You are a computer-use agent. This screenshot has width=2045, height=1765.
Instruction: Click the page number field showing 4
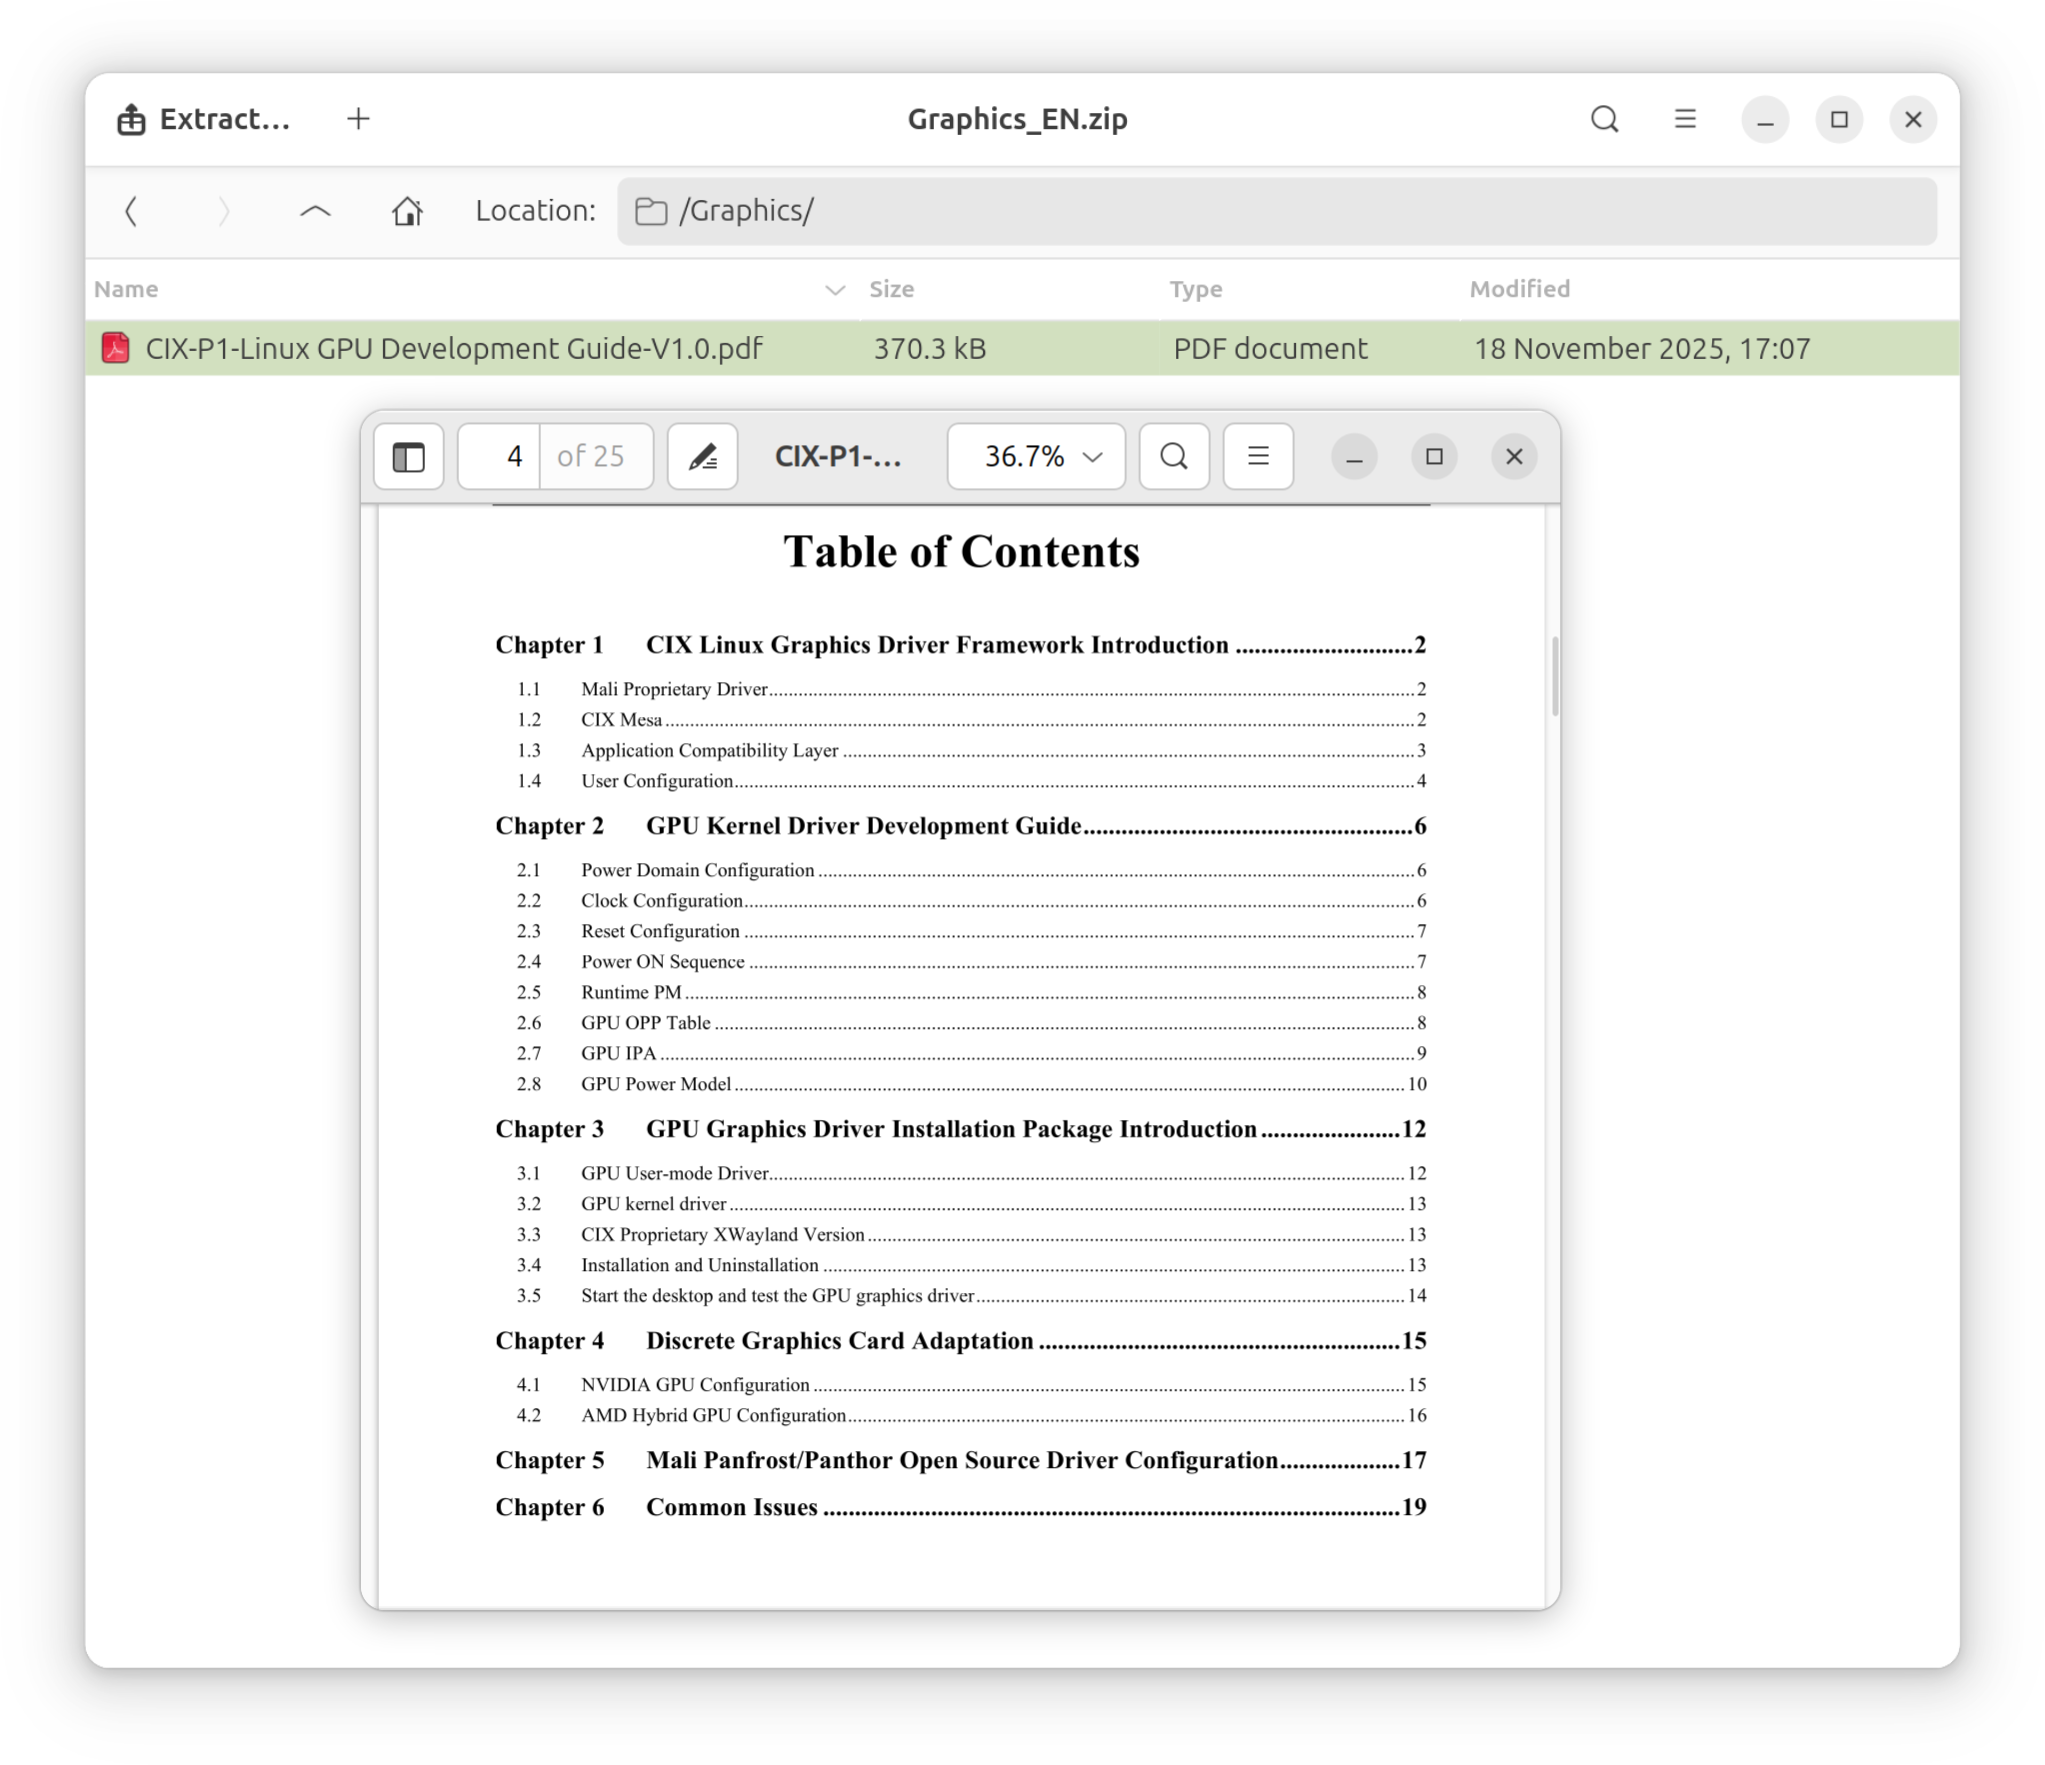(500, 457)
